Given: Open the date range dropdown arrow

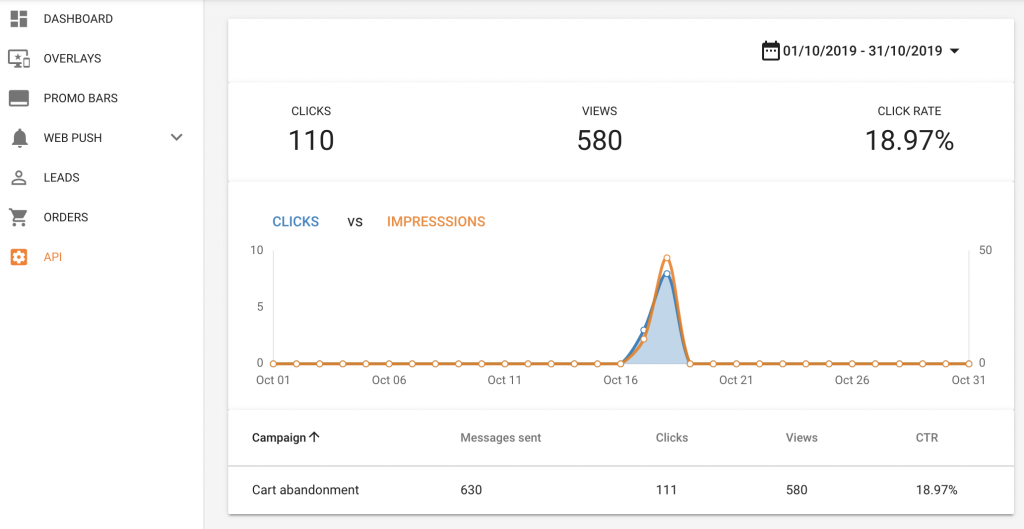Looking at the screenshot, I should coord(954,52).
